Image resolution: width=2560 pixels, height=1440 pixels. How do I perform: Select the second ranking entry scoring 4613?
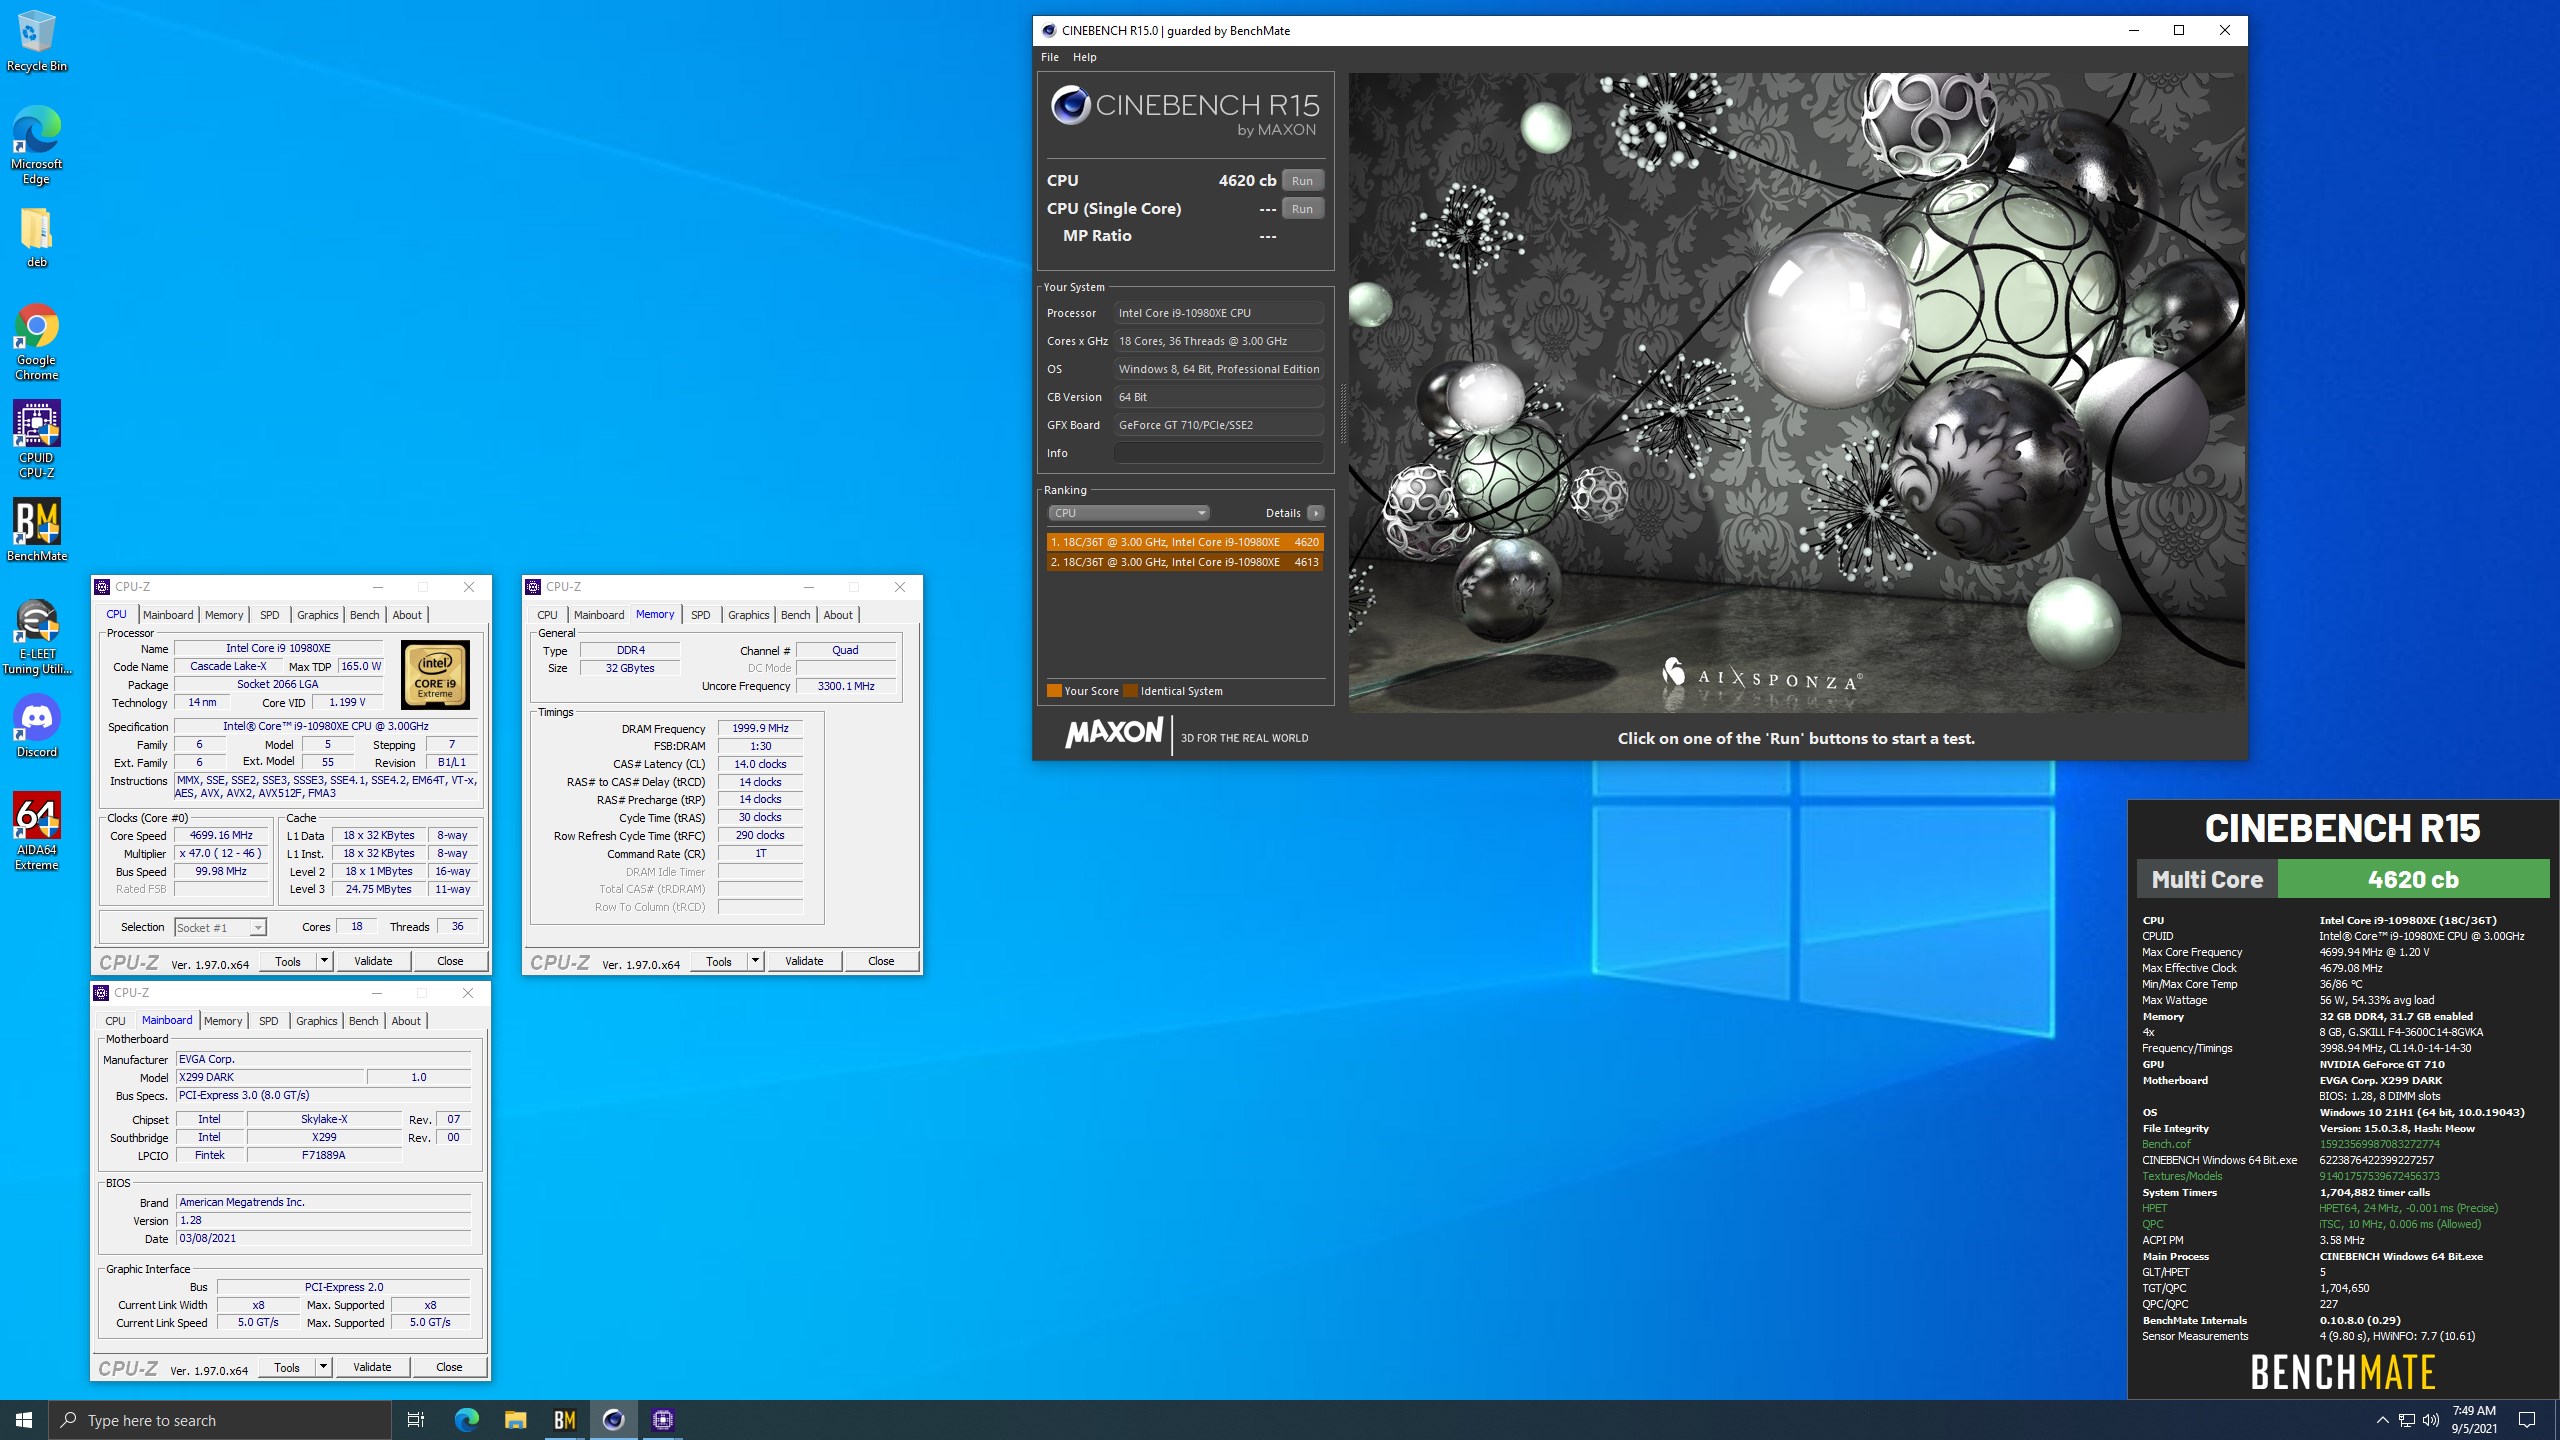pyautogui.click(x=1185, y=562)
